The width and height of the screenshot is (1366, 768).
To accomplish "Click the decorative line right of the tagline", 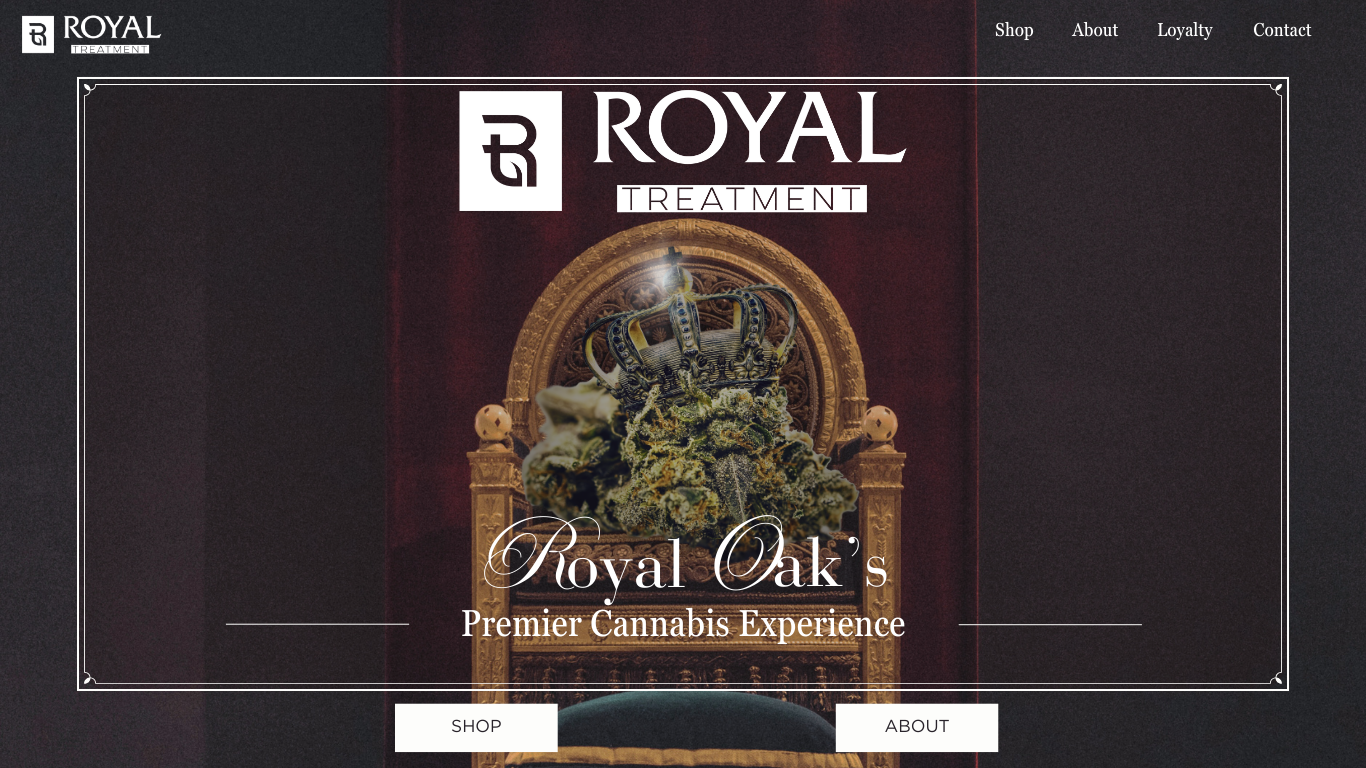I will coord(1050,624).
